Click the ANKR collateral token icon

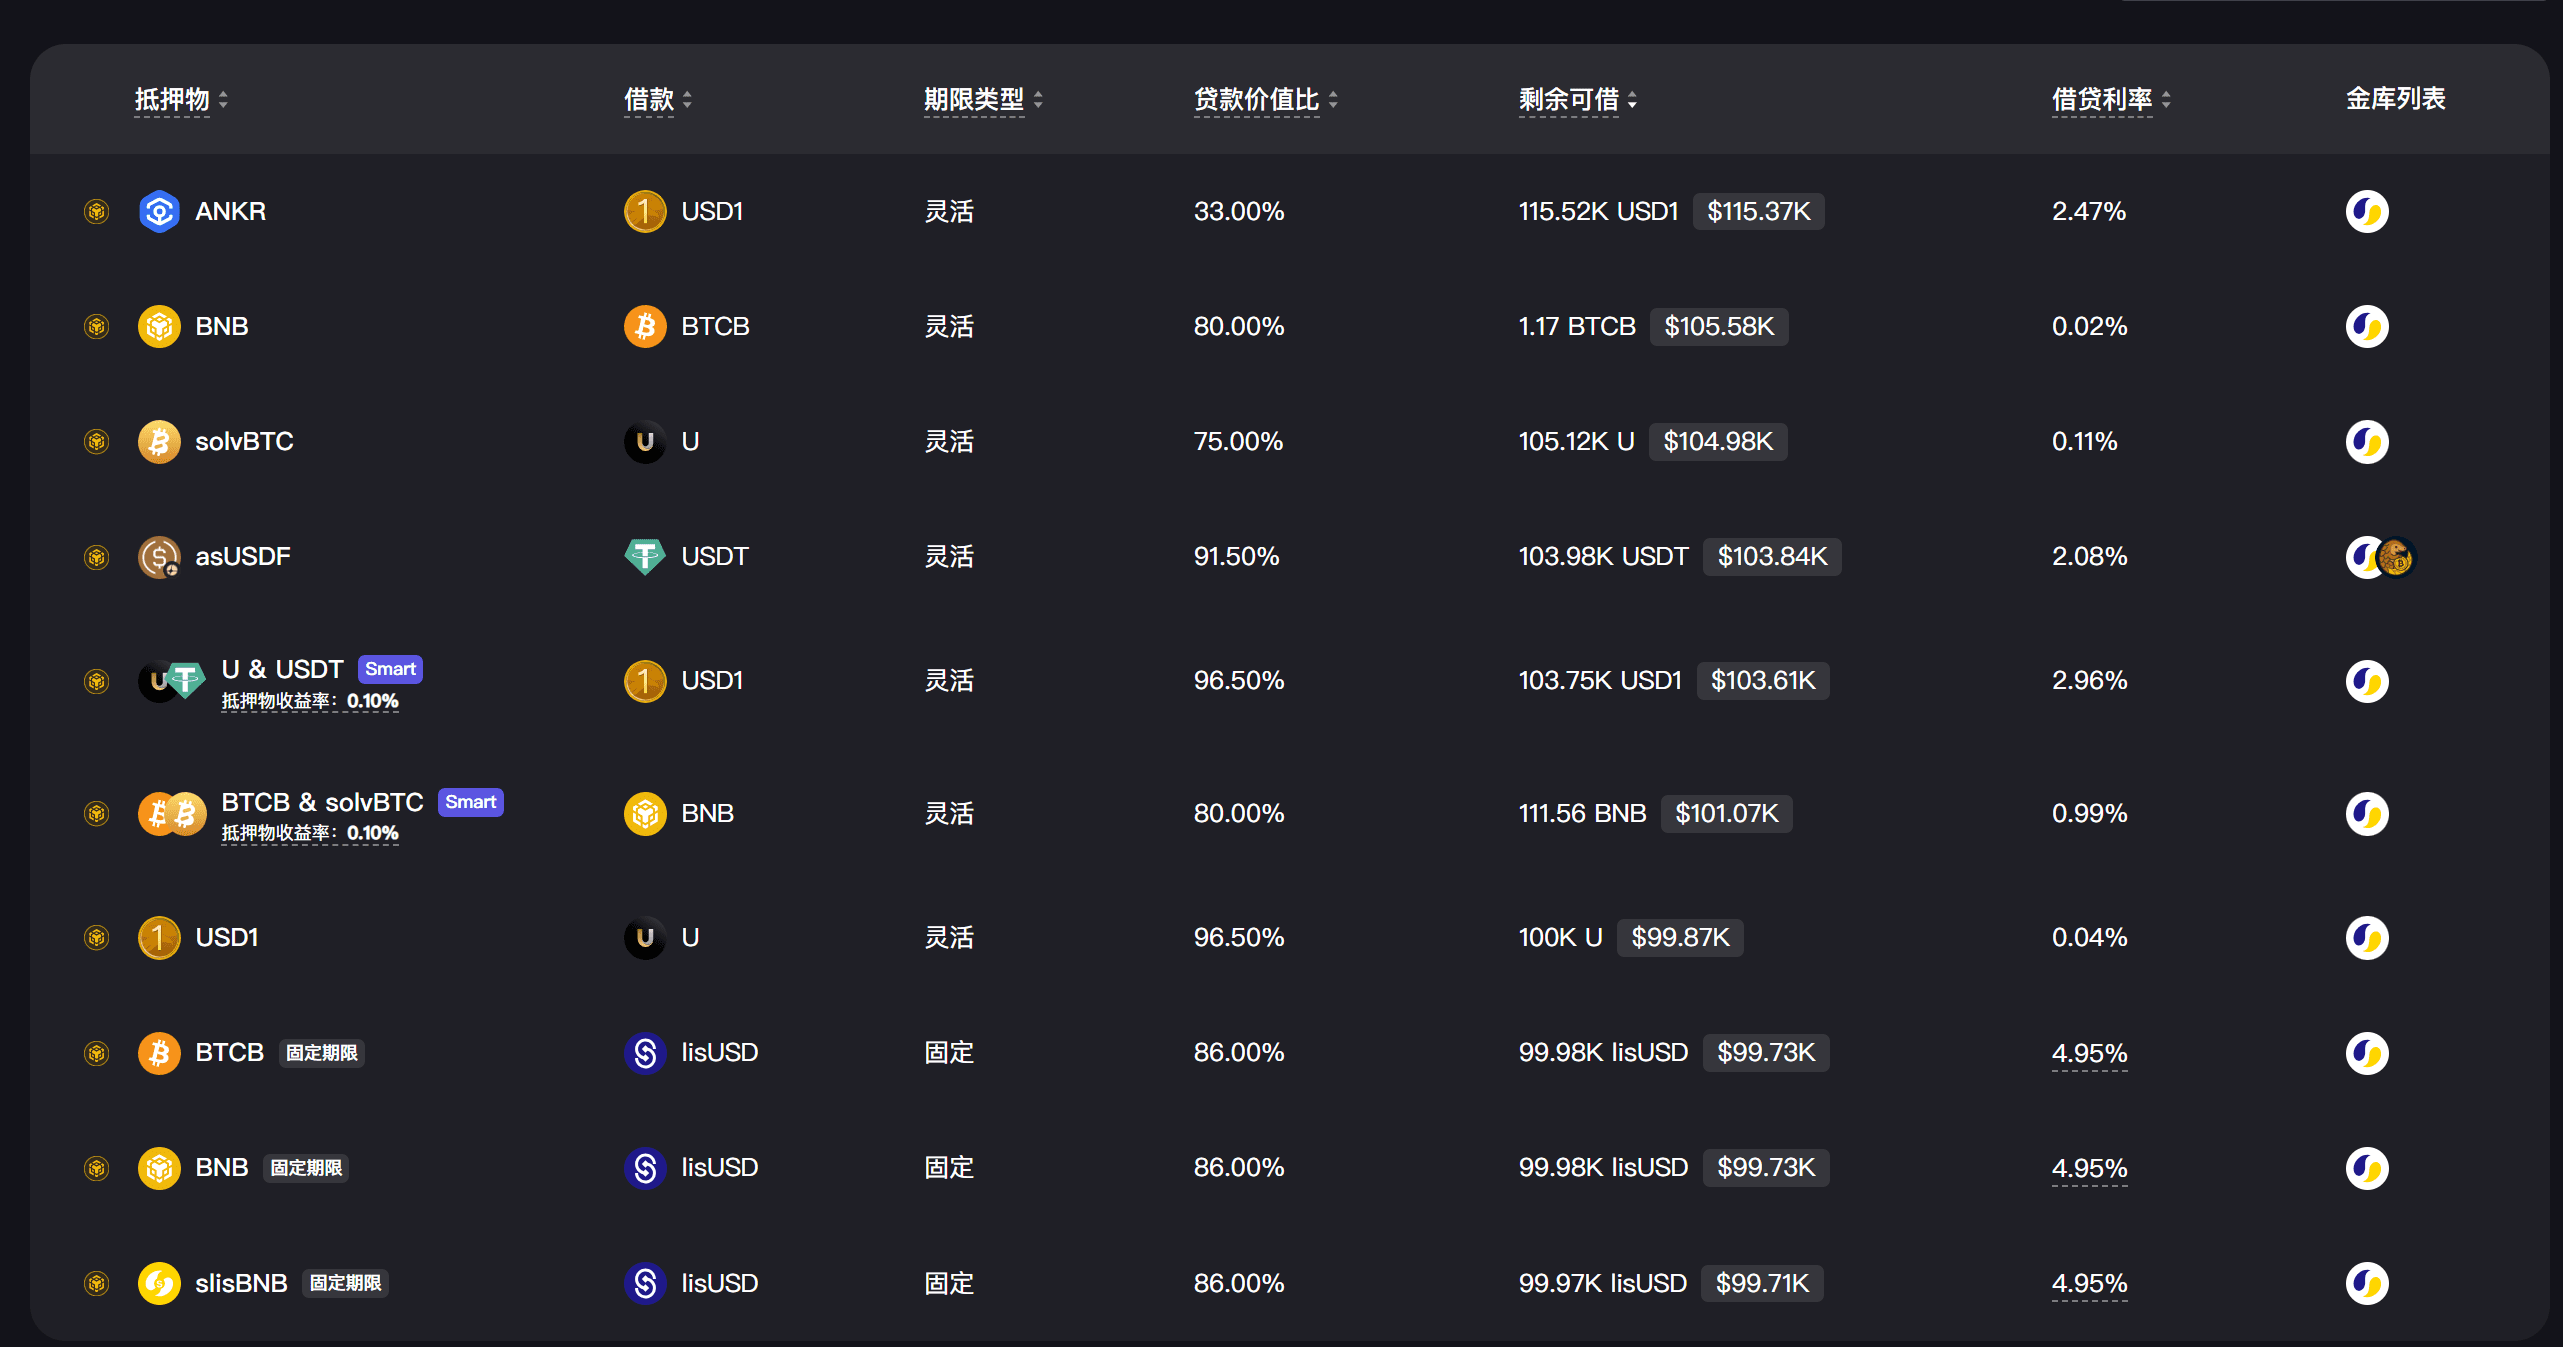pos(159,211)
